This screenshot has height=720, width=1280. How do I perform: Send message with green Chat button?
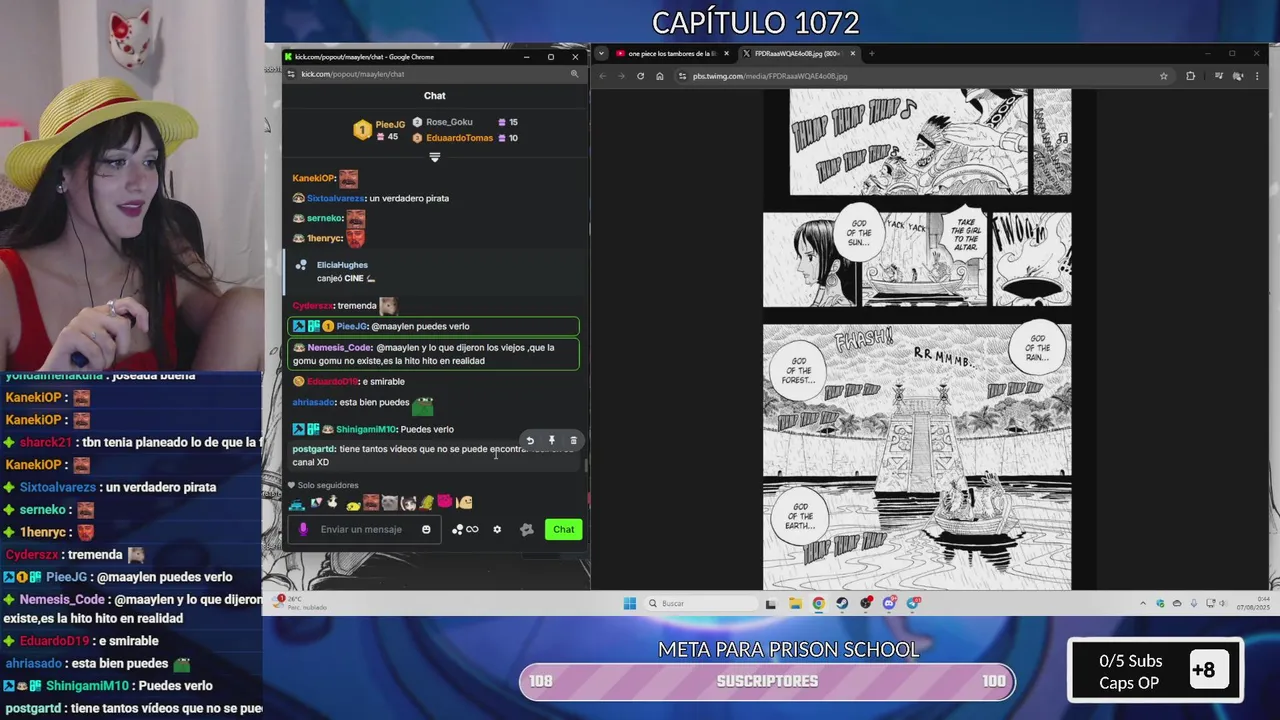click(x=564, y=529)
